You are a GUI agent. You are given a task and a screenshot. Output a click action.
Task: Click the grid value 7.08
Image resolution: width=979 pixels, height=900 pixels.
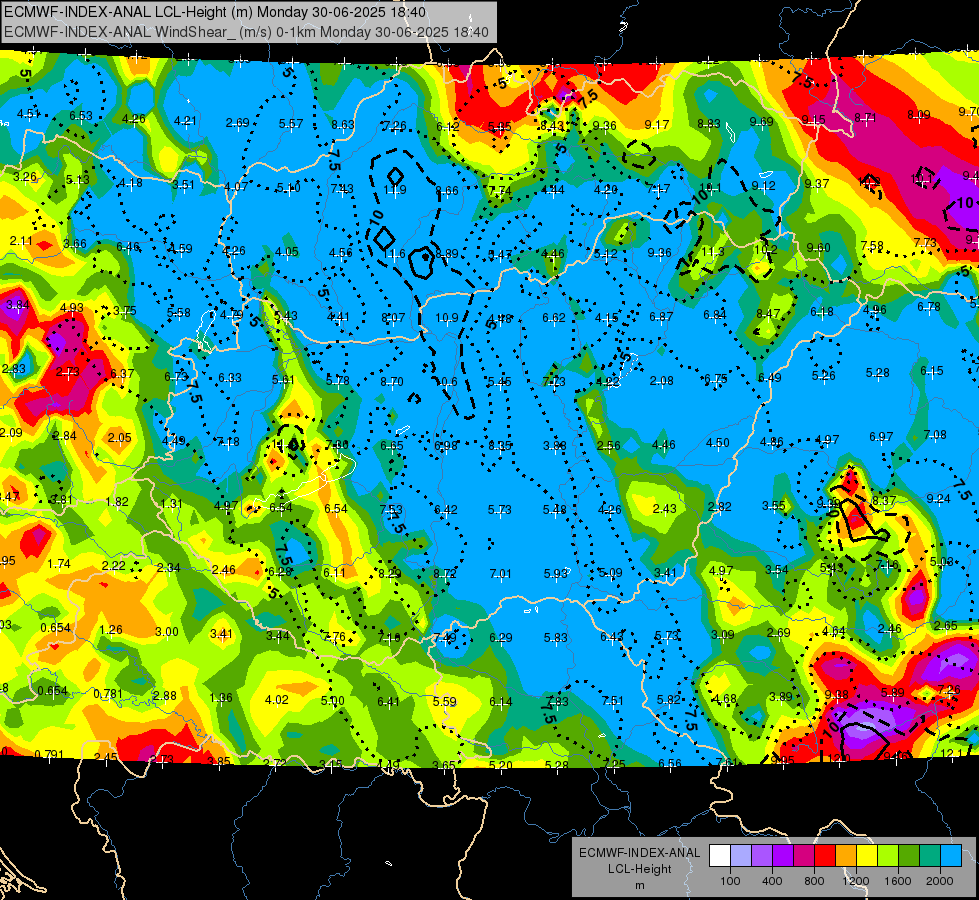(935, 434)
